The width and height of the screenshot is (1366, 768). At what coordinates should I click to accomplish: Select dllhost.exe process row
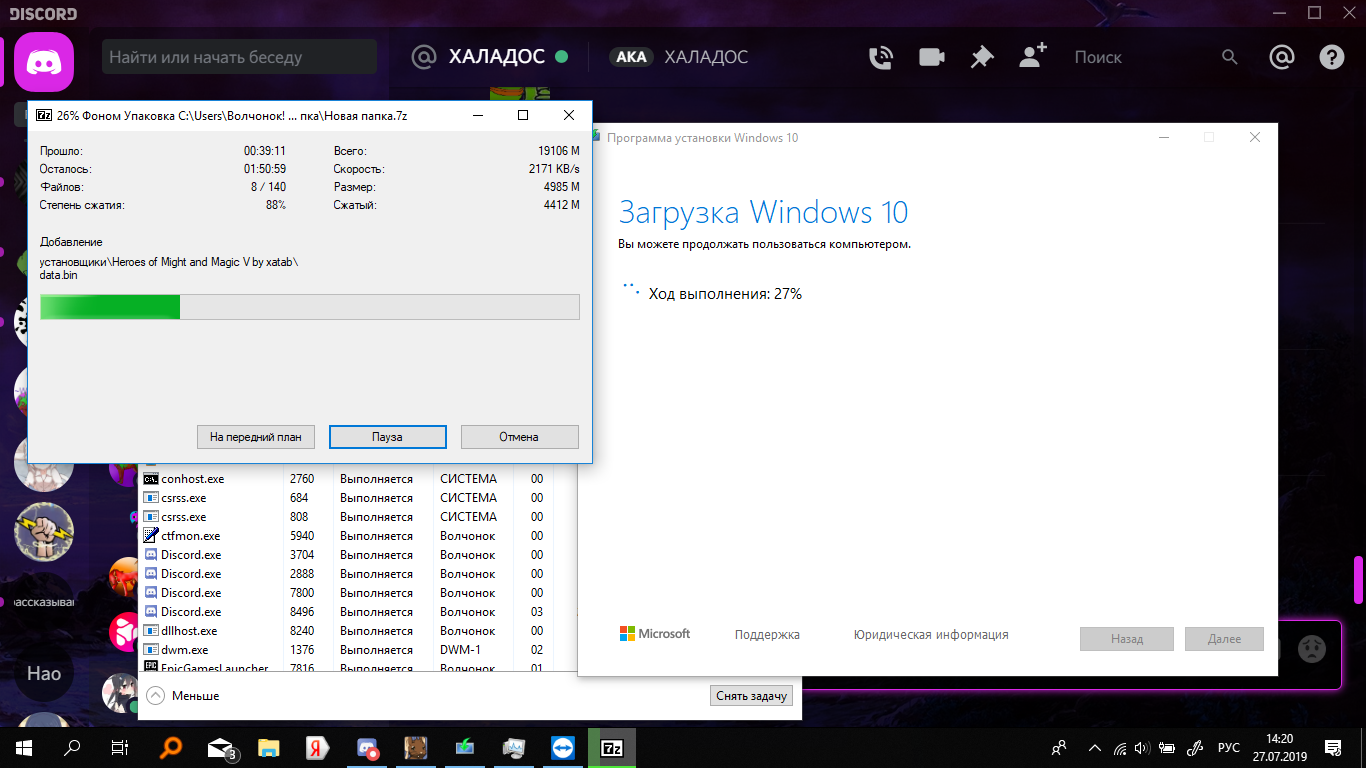345,631
